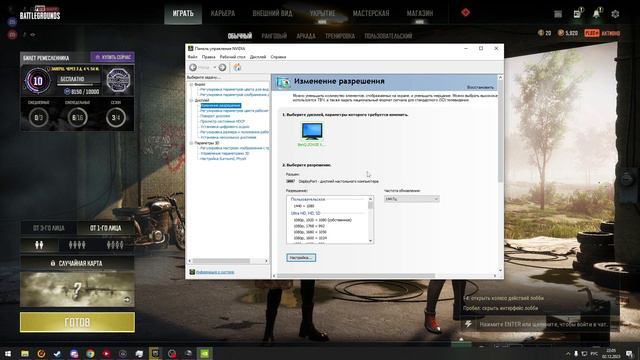640x360 pixels.
Task: Select 1080p, 1600 × 1024 resolution
Action: (x=310, y=238)
